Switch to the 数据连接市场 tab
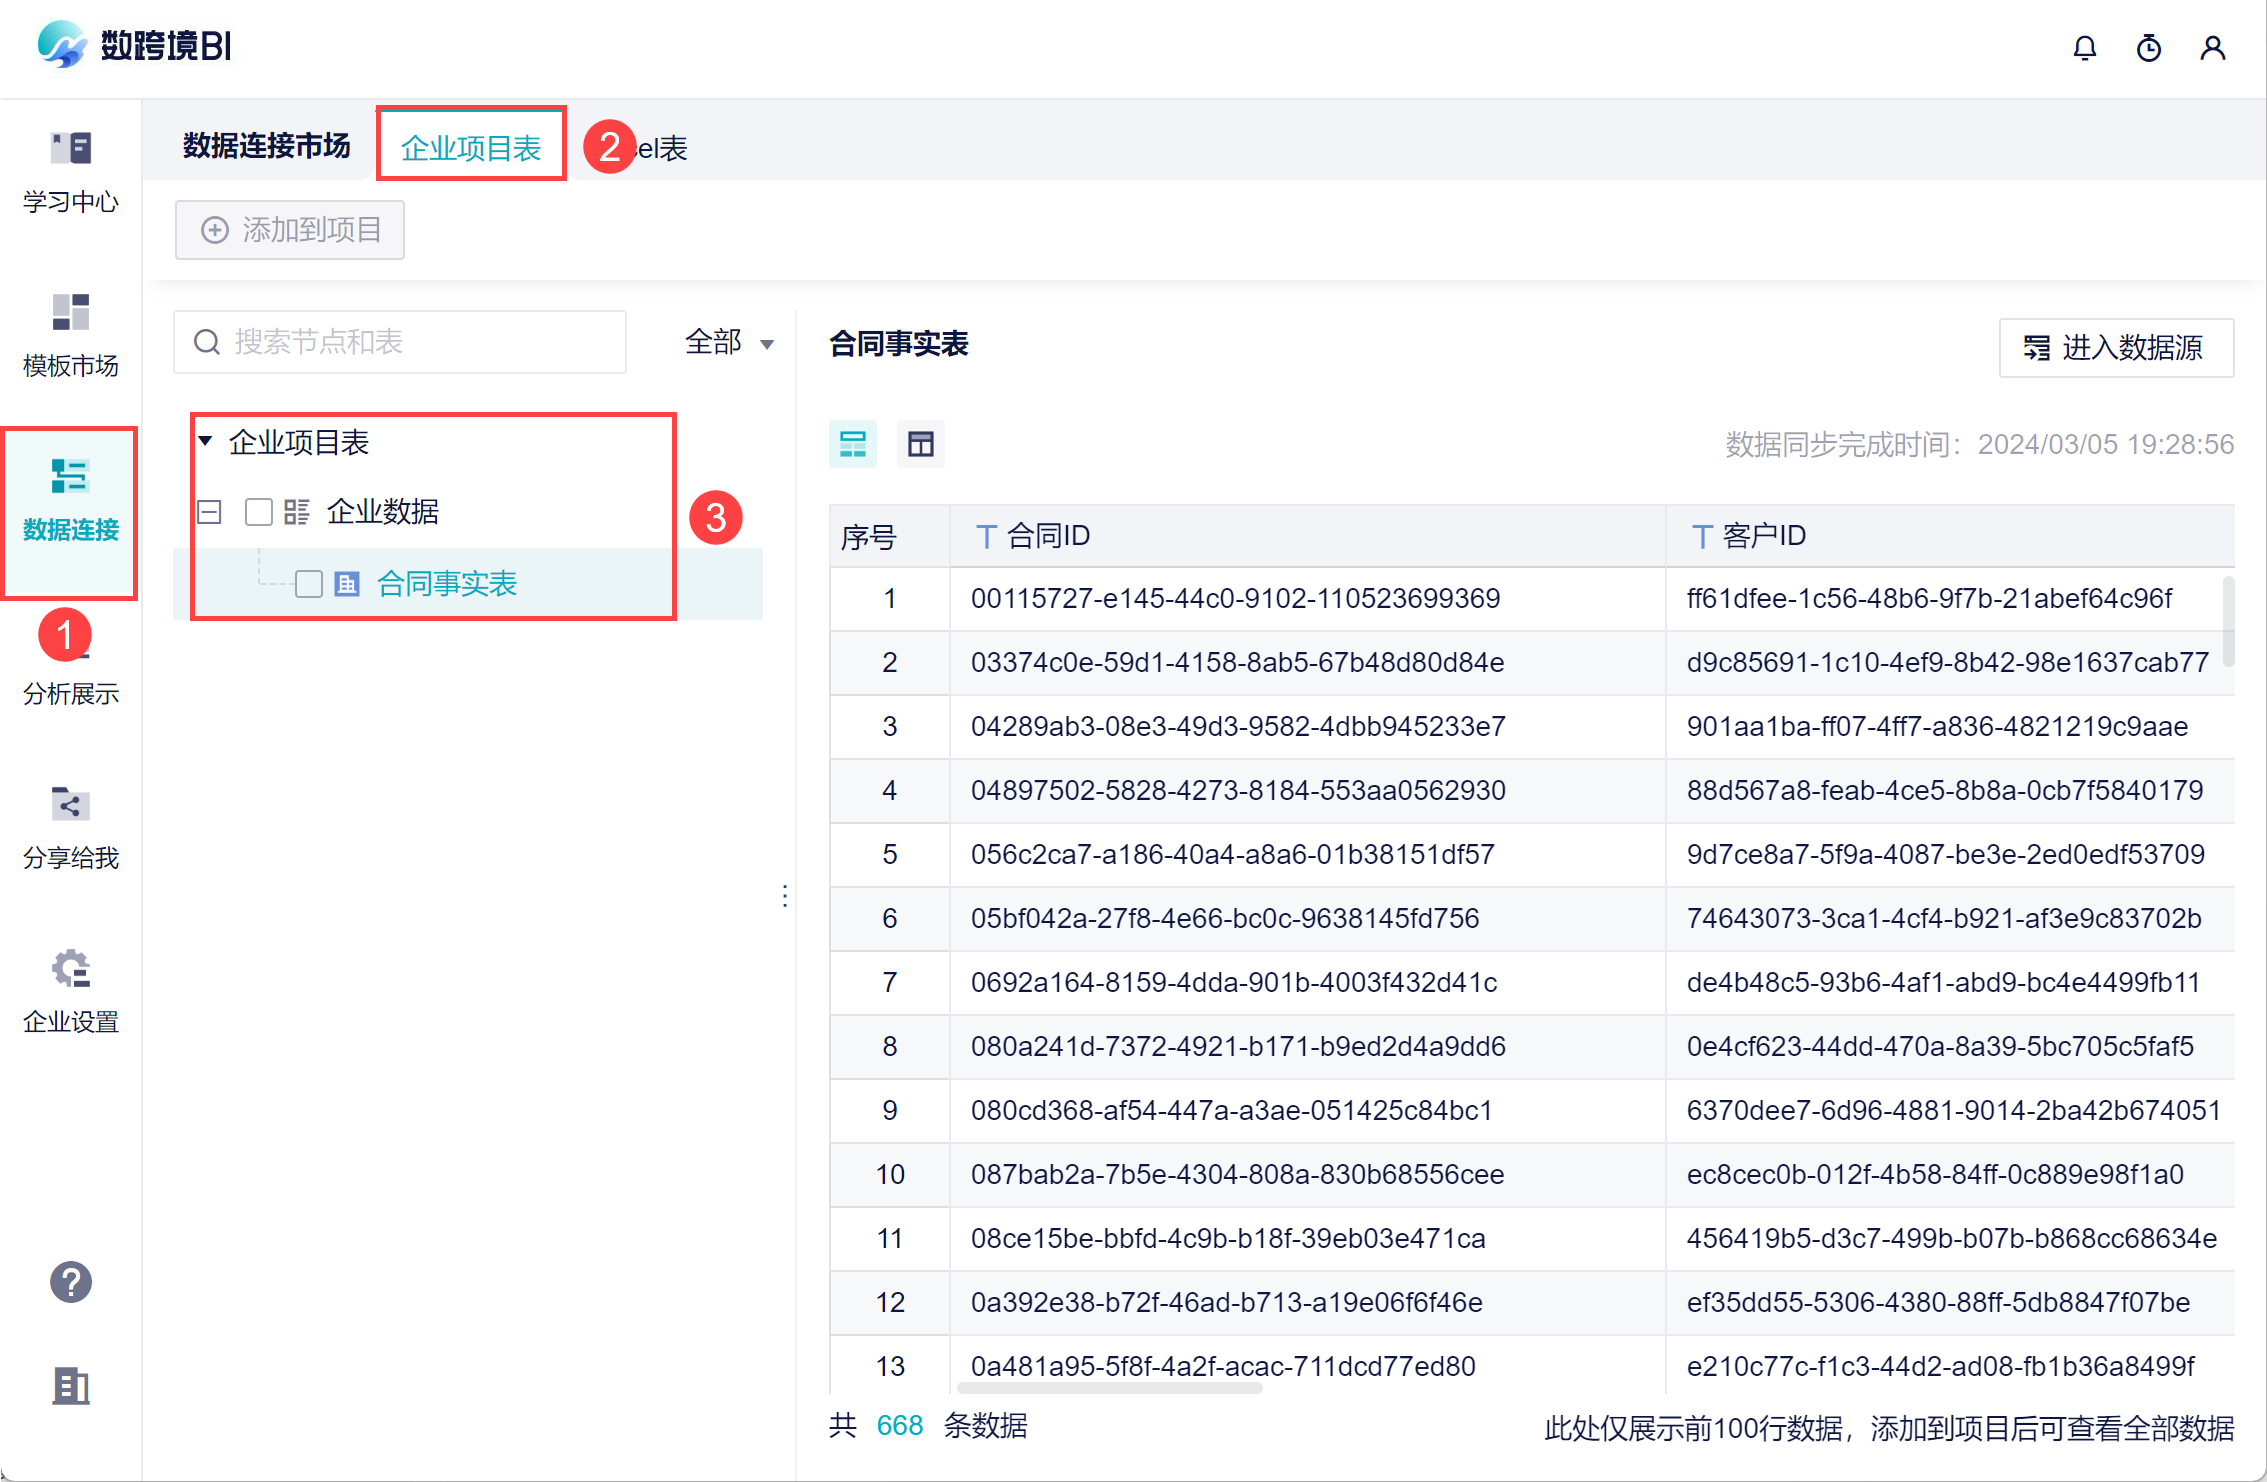Viewport: 2267px width, 1482px height. tap(266, 147)
